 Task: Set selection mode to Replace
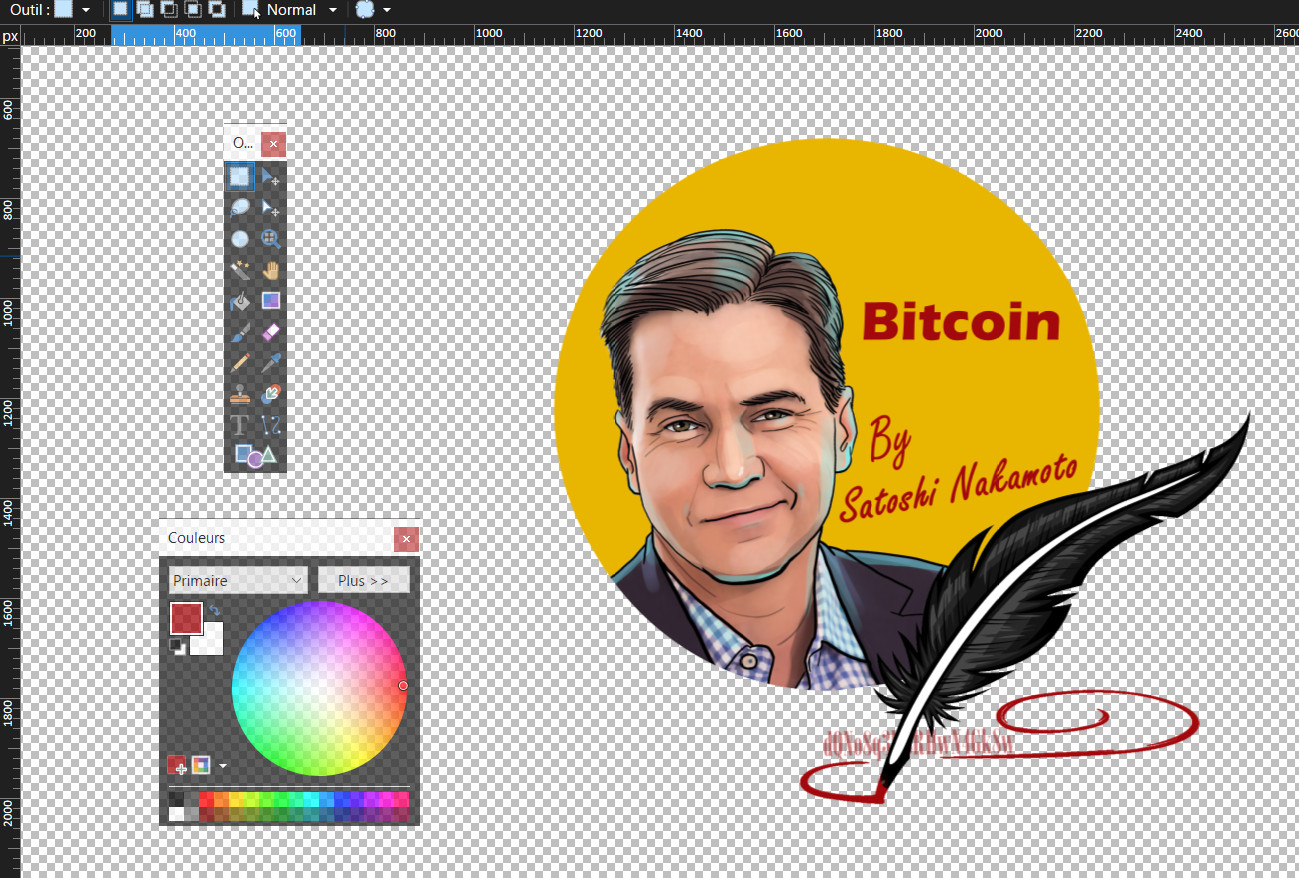click(x=120, y=10)
